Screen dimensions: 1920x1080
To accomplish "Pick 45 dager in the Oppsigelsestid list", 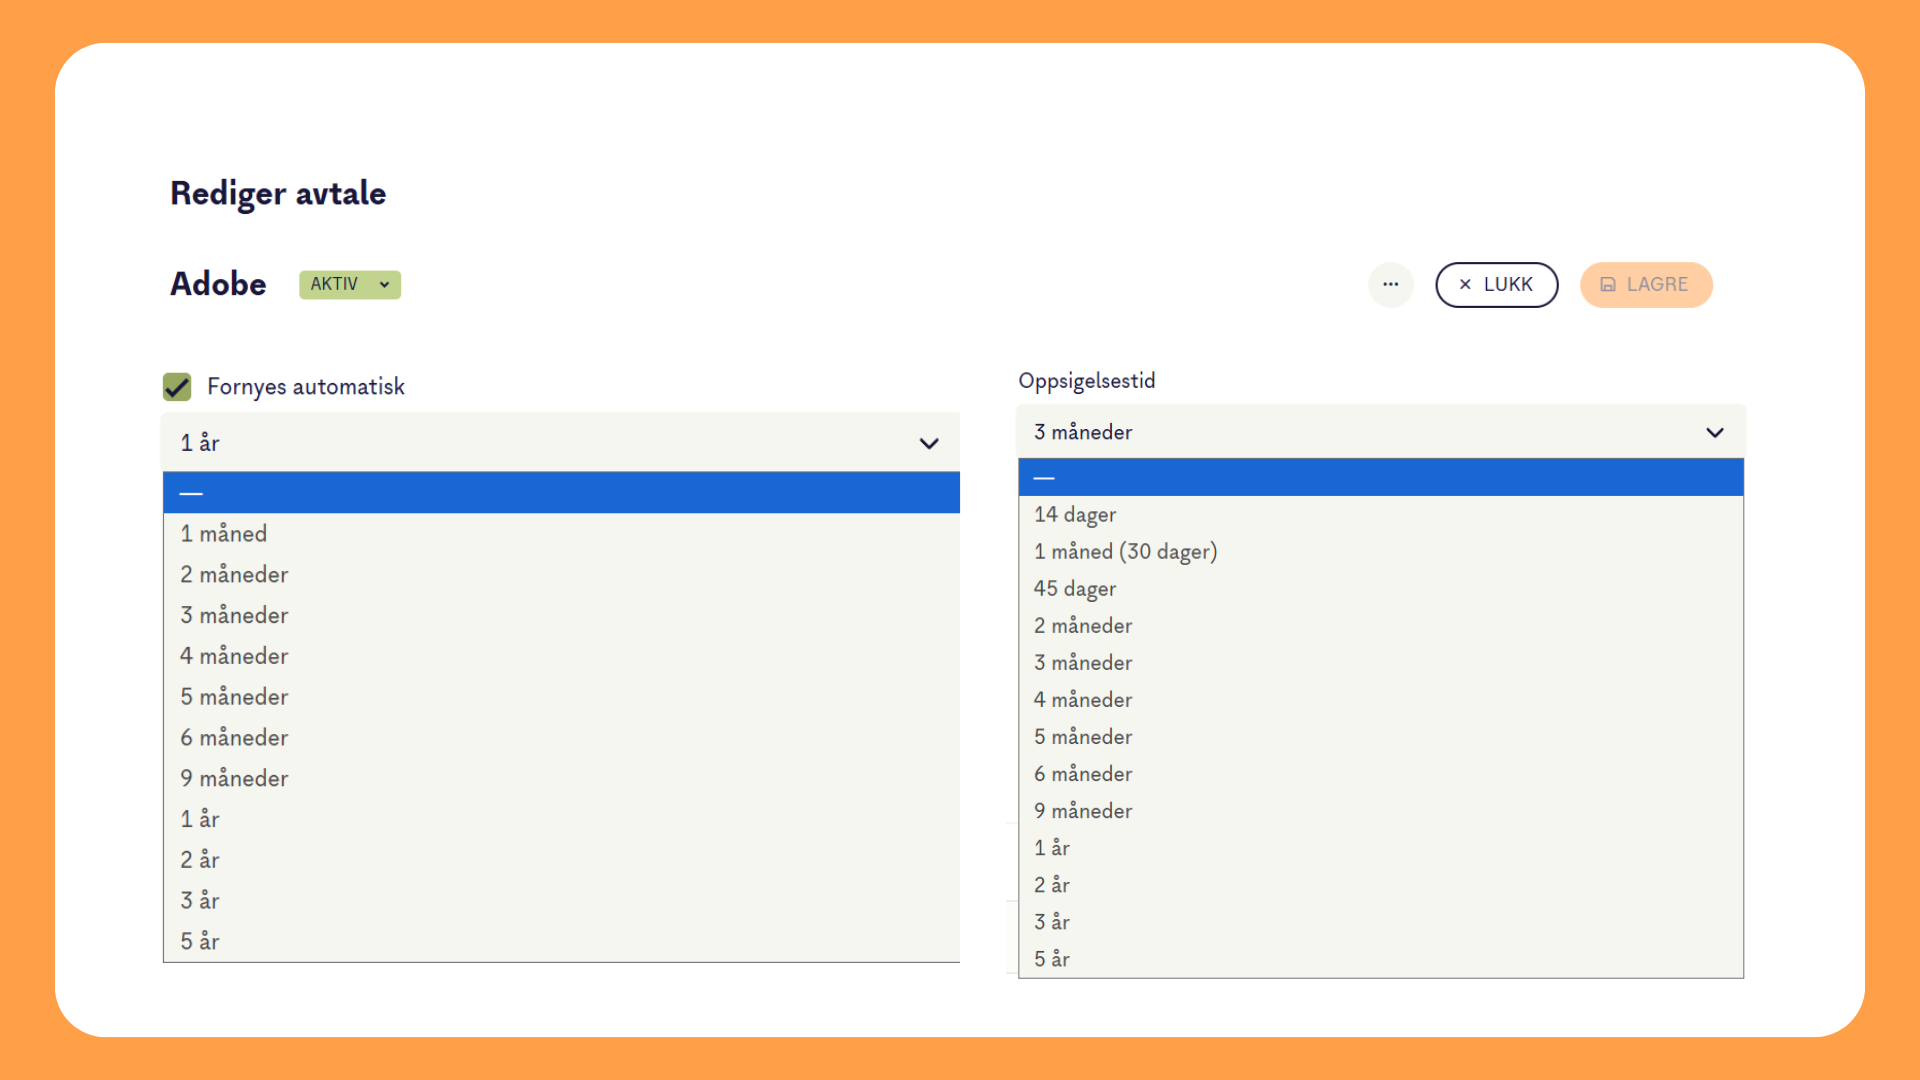I will (1075, 589).
